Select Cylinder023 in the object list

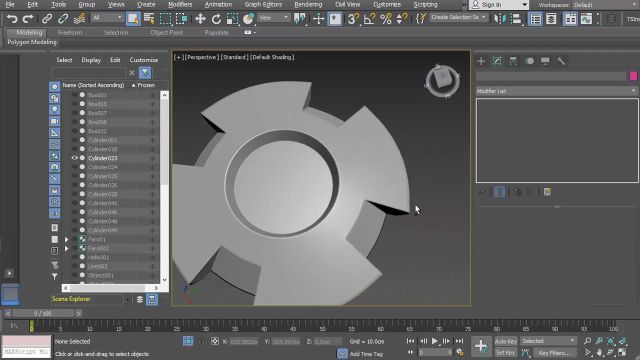click(102, 158)
